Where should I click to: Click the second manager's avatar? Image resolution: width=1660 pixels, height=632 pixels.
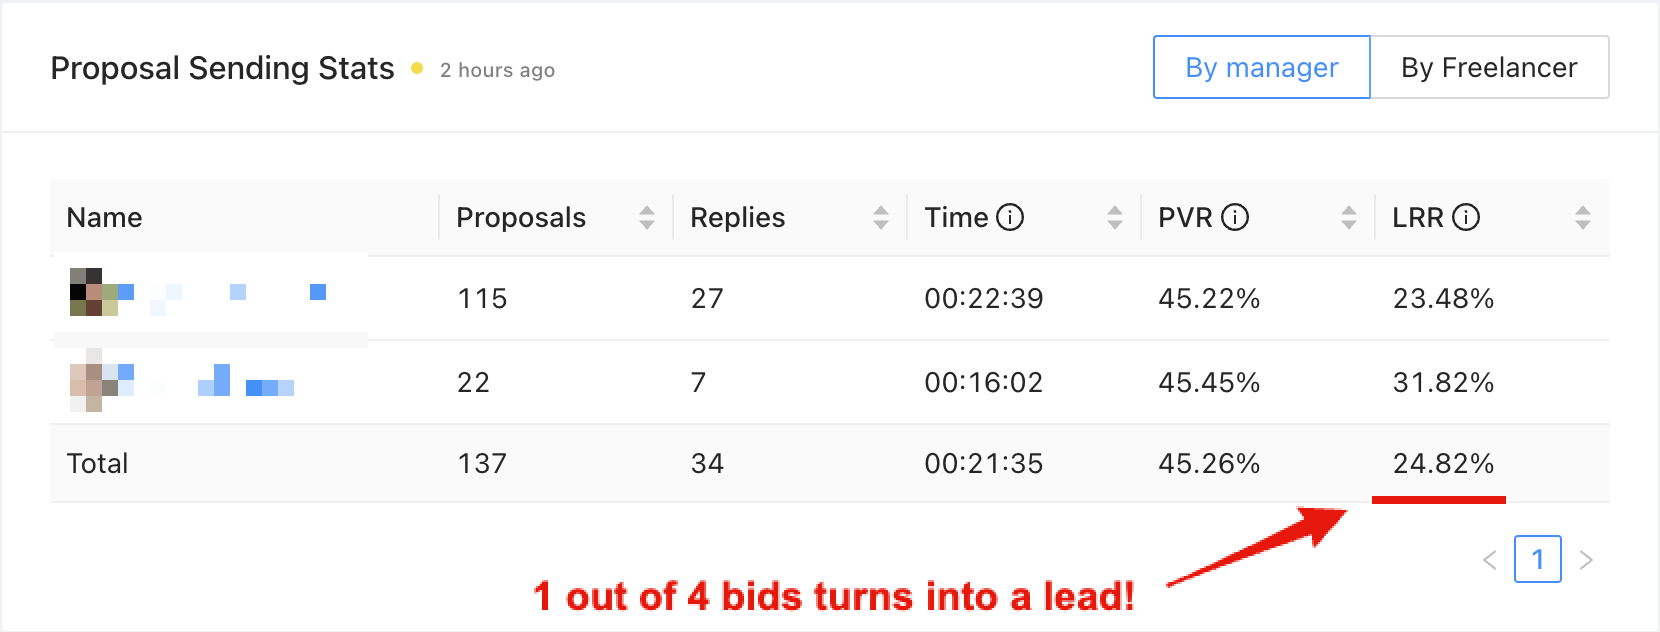pyautogui.click(x=94, y=380)
